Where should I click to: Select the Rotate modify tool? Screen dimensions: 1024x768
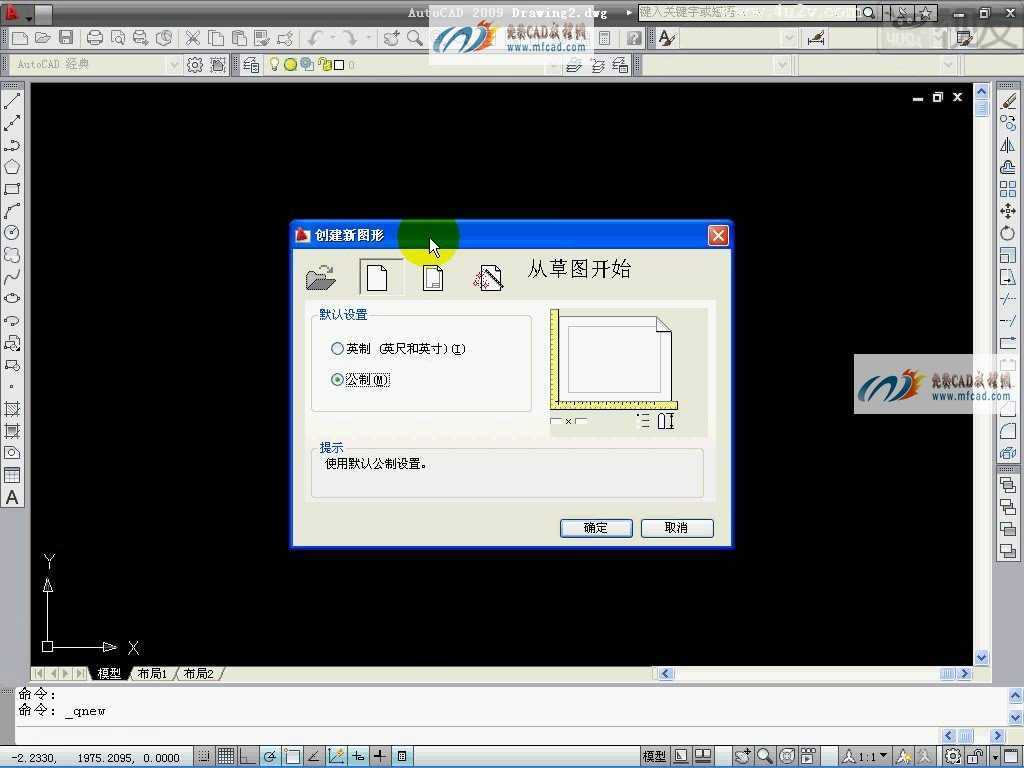click(1008, 232)
